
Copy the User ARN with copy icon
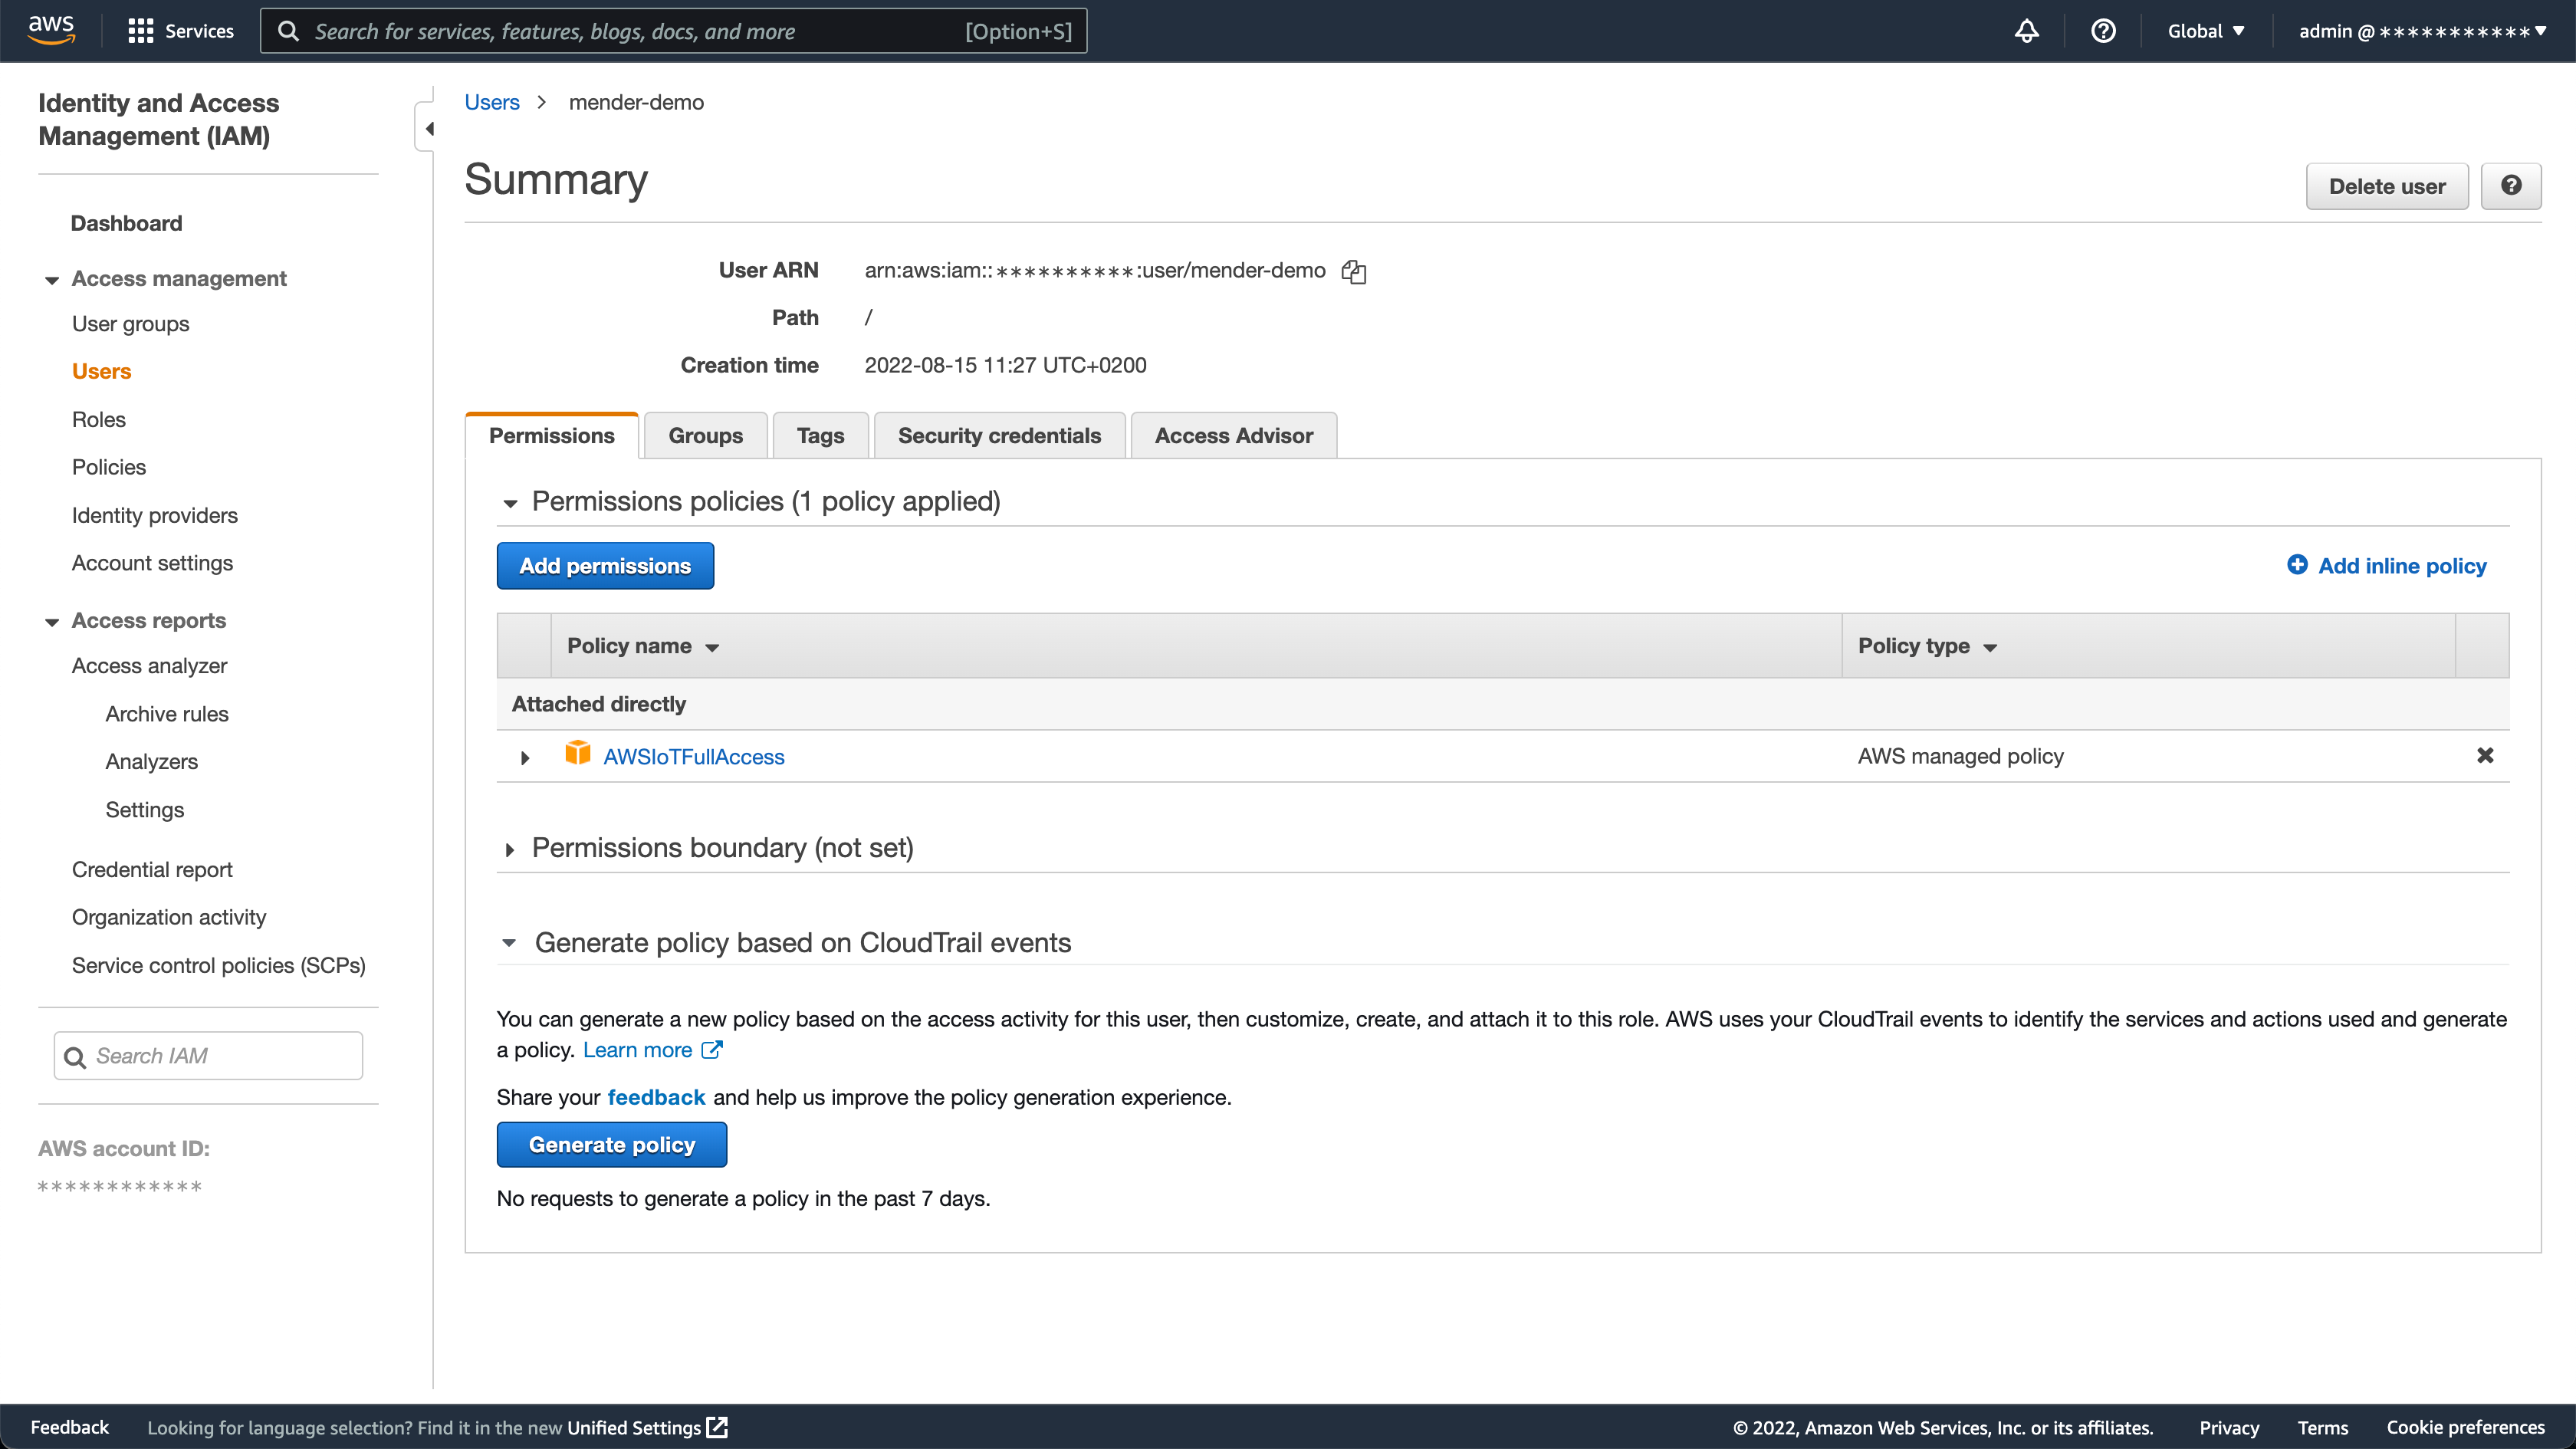[x=1354, y=271]
